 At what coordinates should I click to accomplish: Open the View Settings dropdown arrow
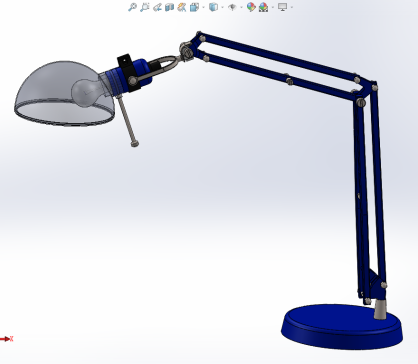(292, 7)
